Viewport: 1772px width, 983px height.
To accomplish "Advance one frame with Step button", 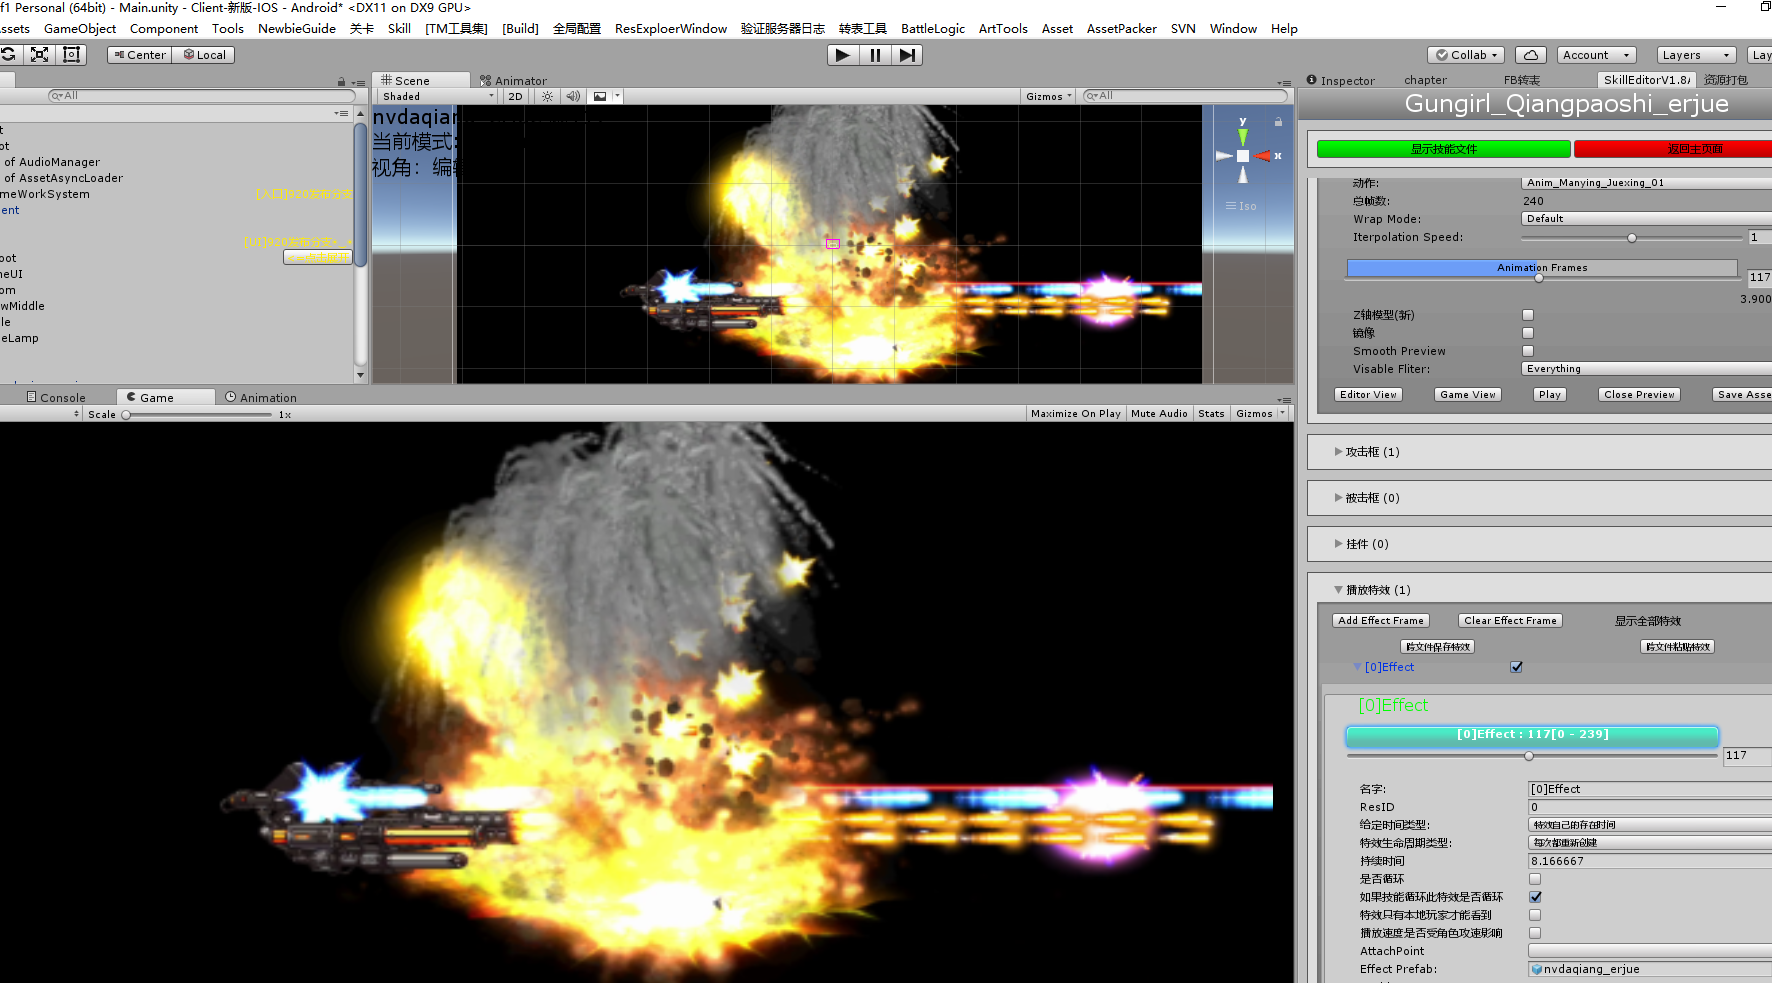I will pyautogui.click(x=906, y=55).
